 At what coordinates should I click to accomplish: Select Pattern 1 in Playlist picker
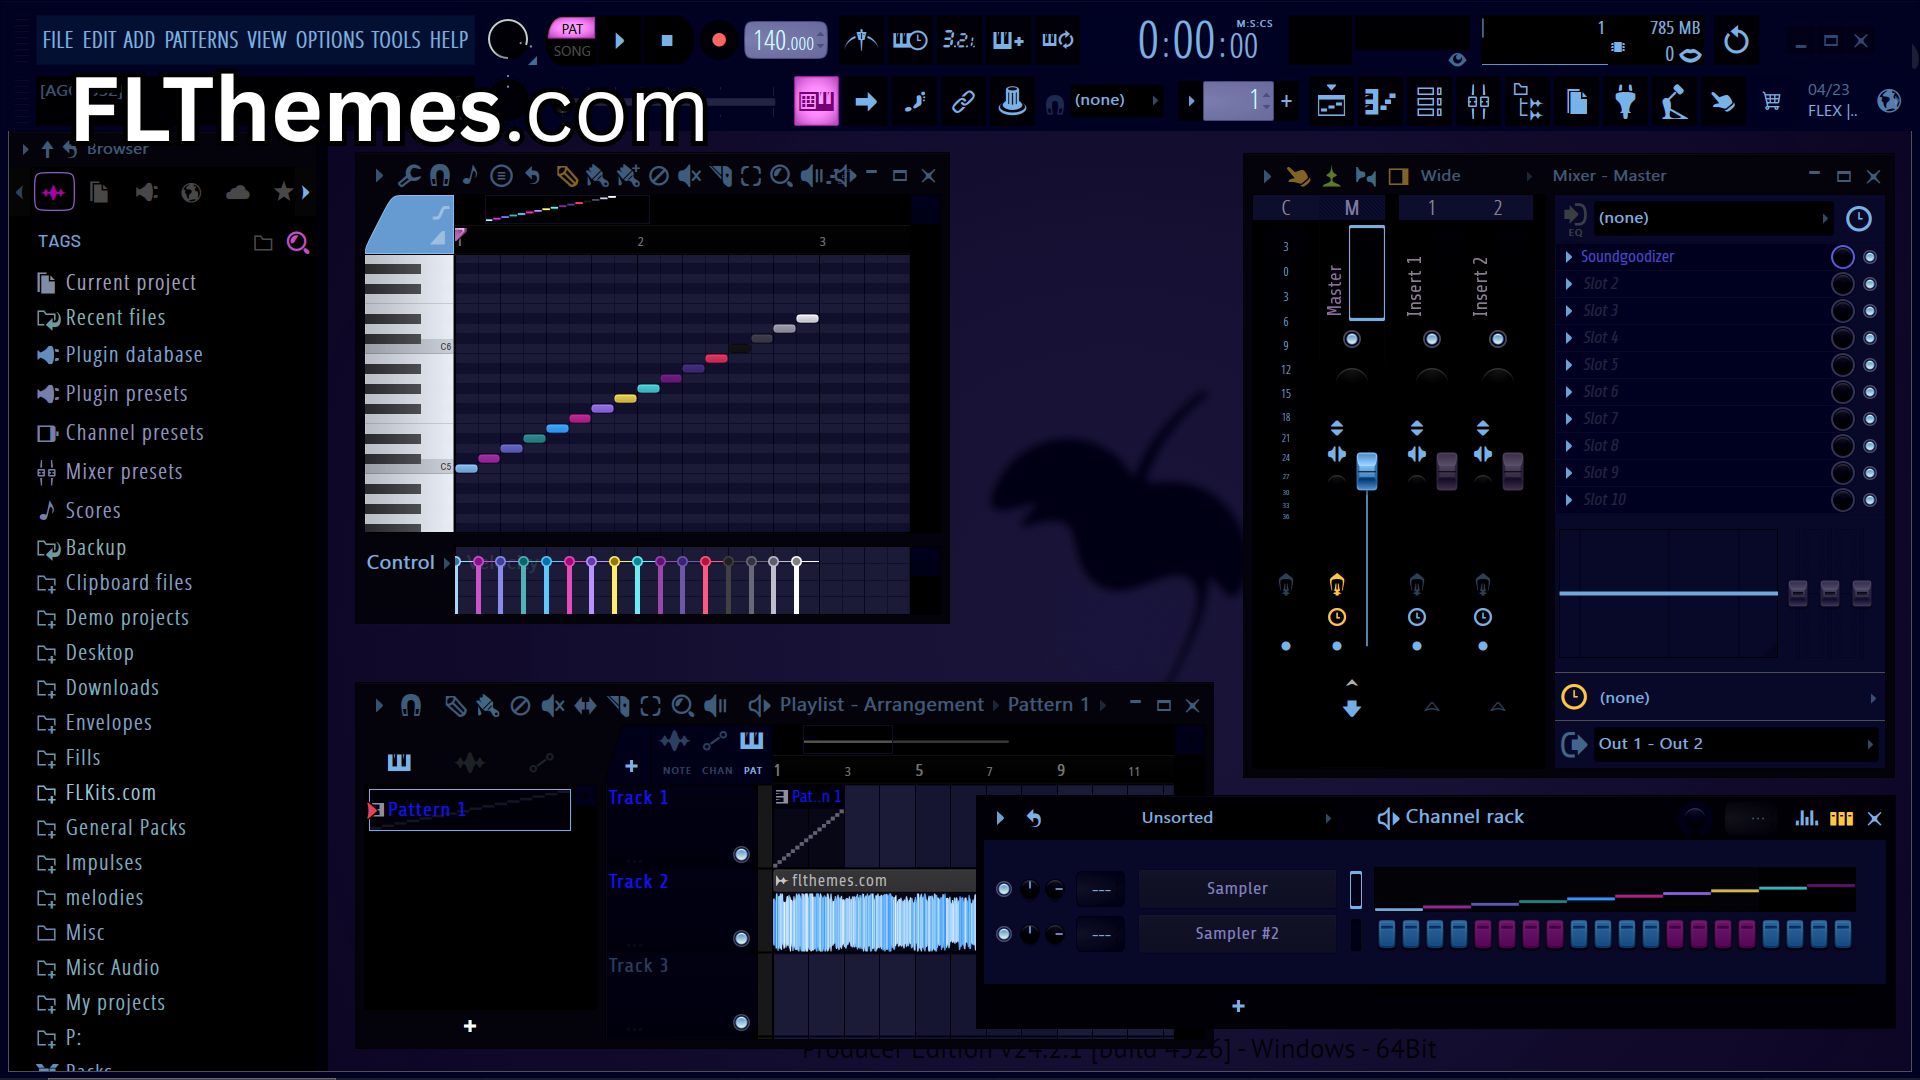[x=469, y=810]
